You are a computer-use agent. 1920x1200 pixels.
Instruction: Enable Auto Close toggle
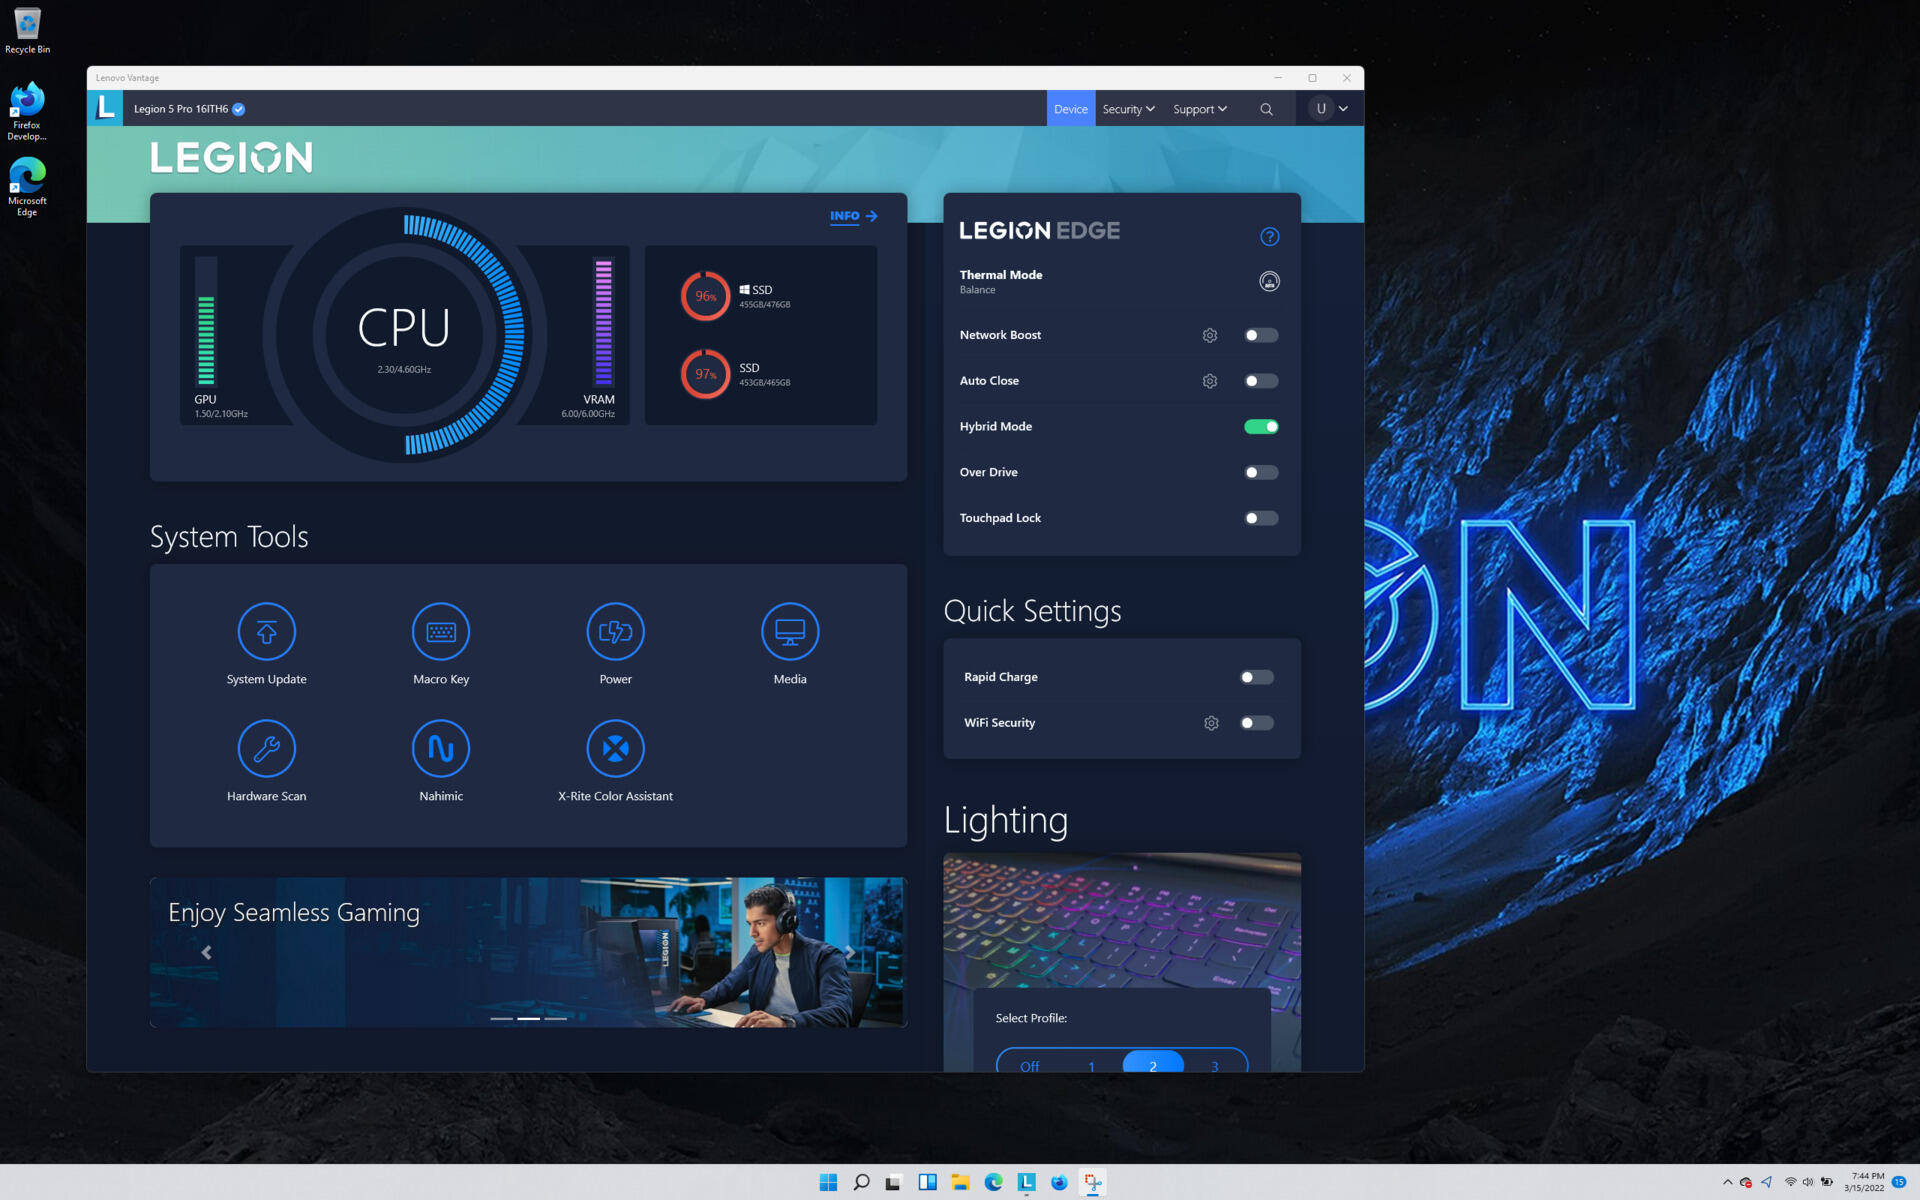tap(1261, 381)
